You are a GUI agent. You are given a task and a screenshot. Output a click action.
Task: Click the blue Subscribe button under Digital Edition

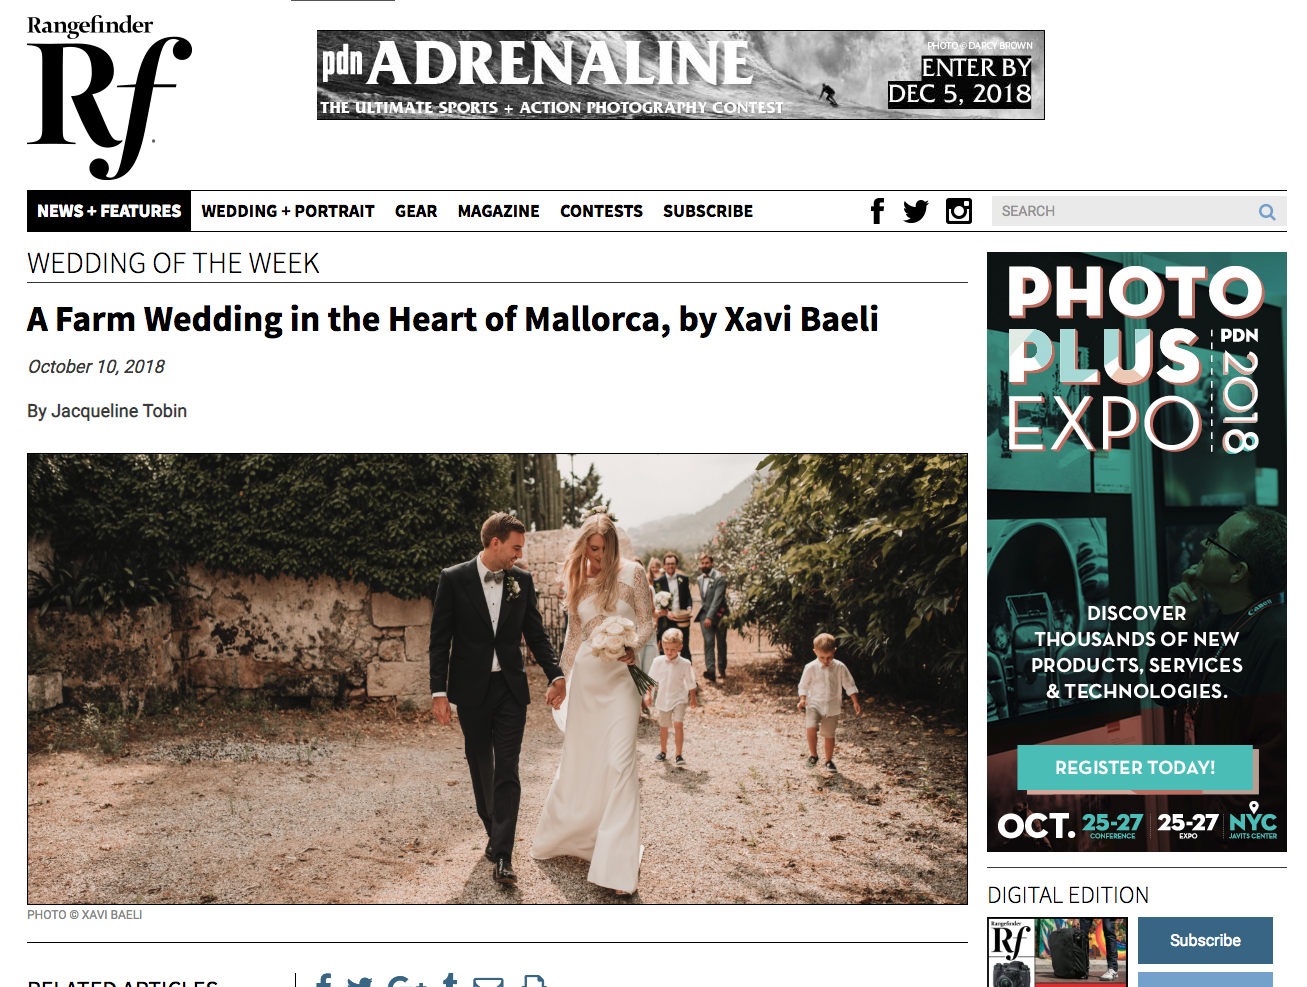1205,940
